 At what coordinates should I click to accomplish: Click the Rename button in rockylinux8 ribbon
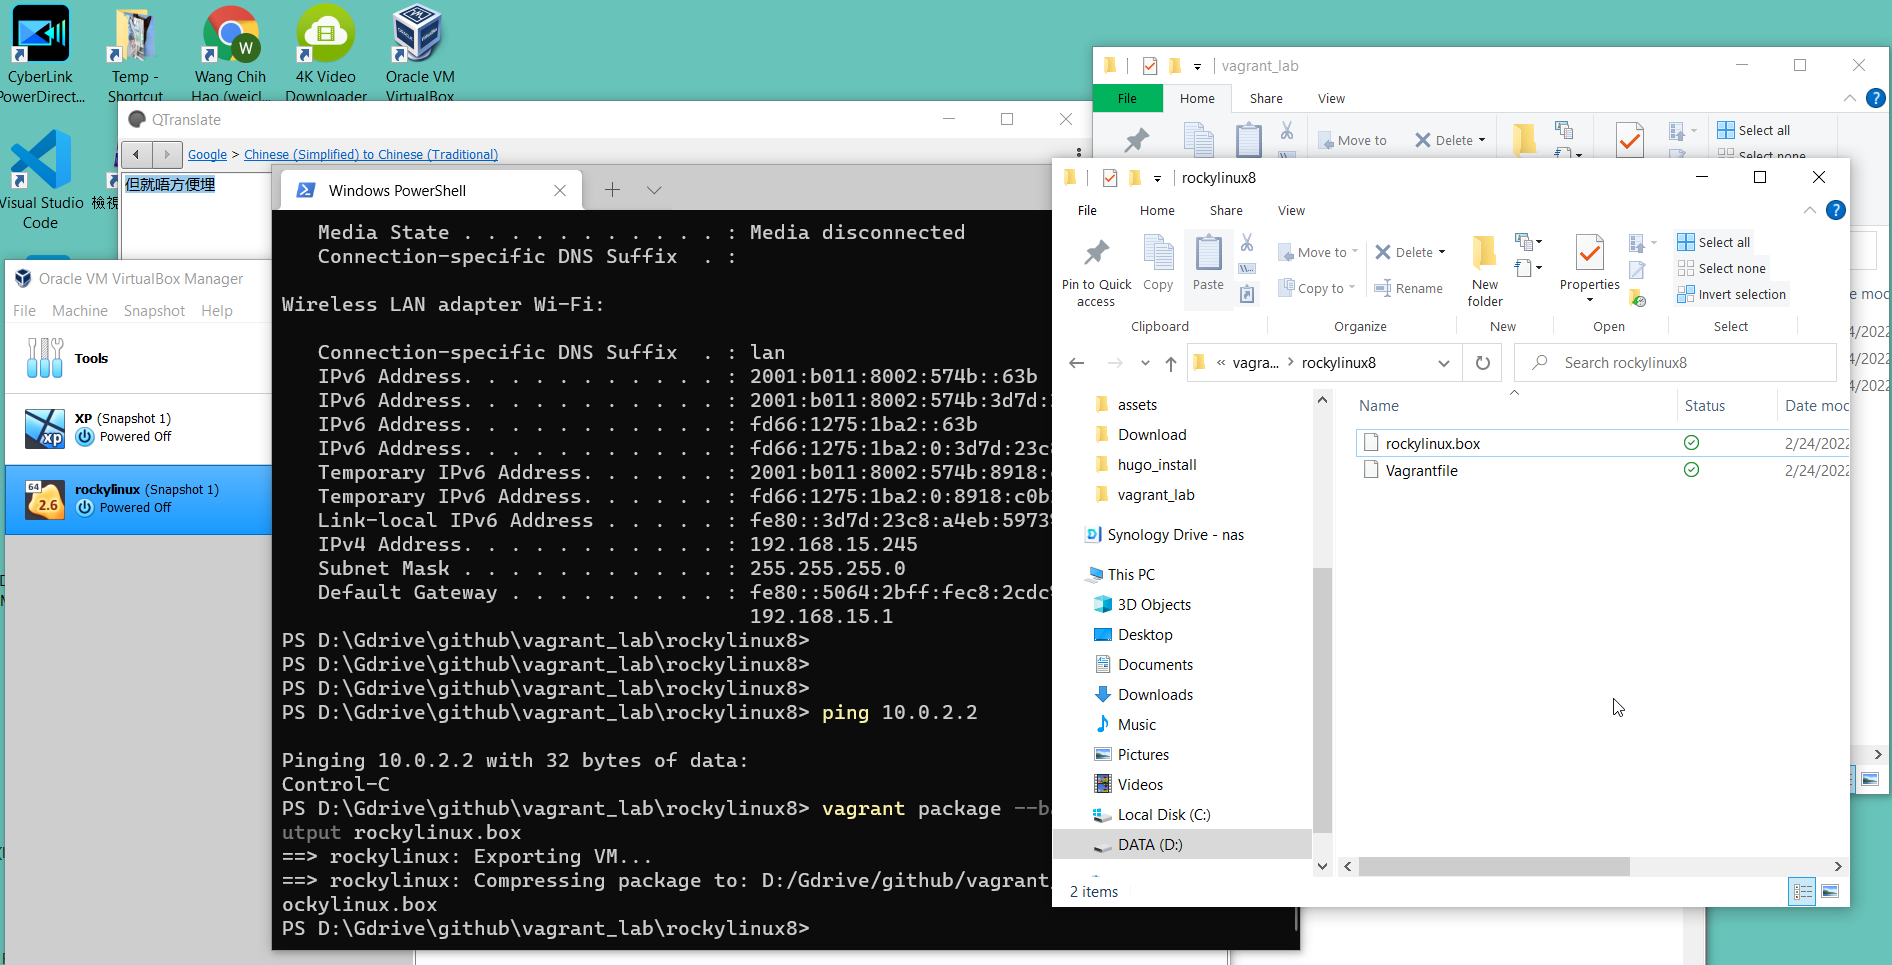click(x=1408, y=288)
